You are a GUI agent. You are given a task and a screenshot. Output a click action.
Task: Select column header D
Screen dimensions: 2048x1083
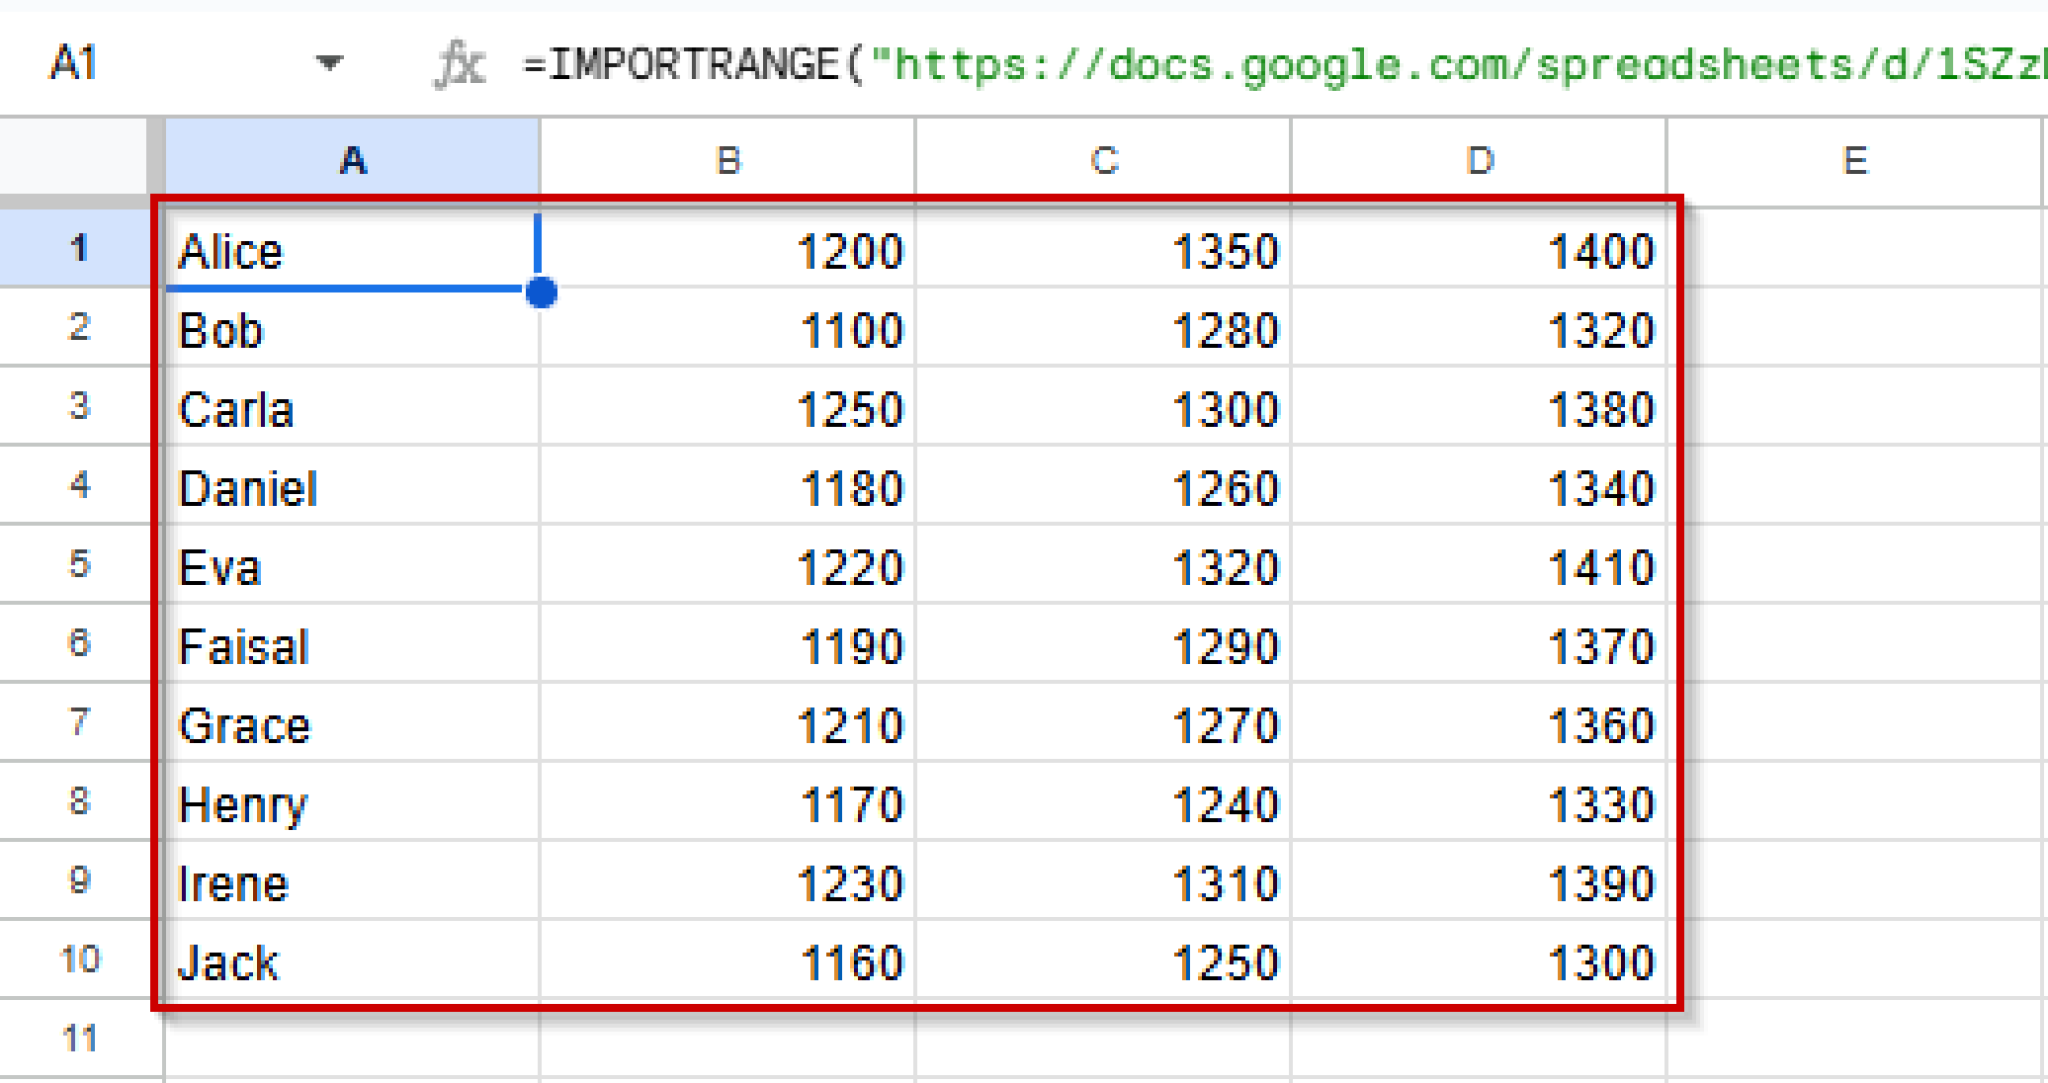pos(1478,158)
